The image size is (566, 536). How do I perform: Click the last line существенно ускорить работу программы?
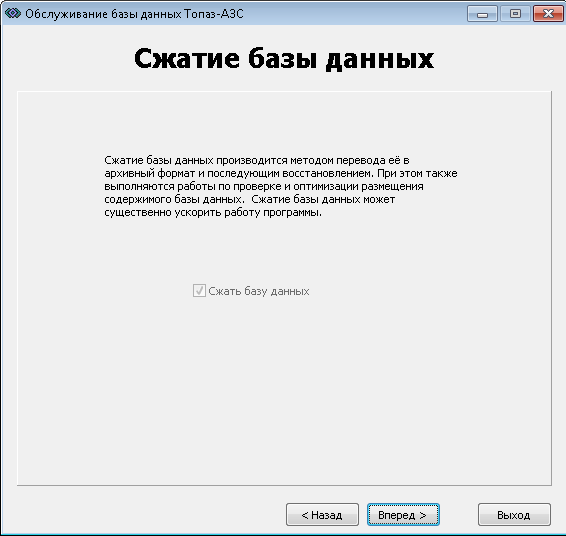[x=213, y=212]
